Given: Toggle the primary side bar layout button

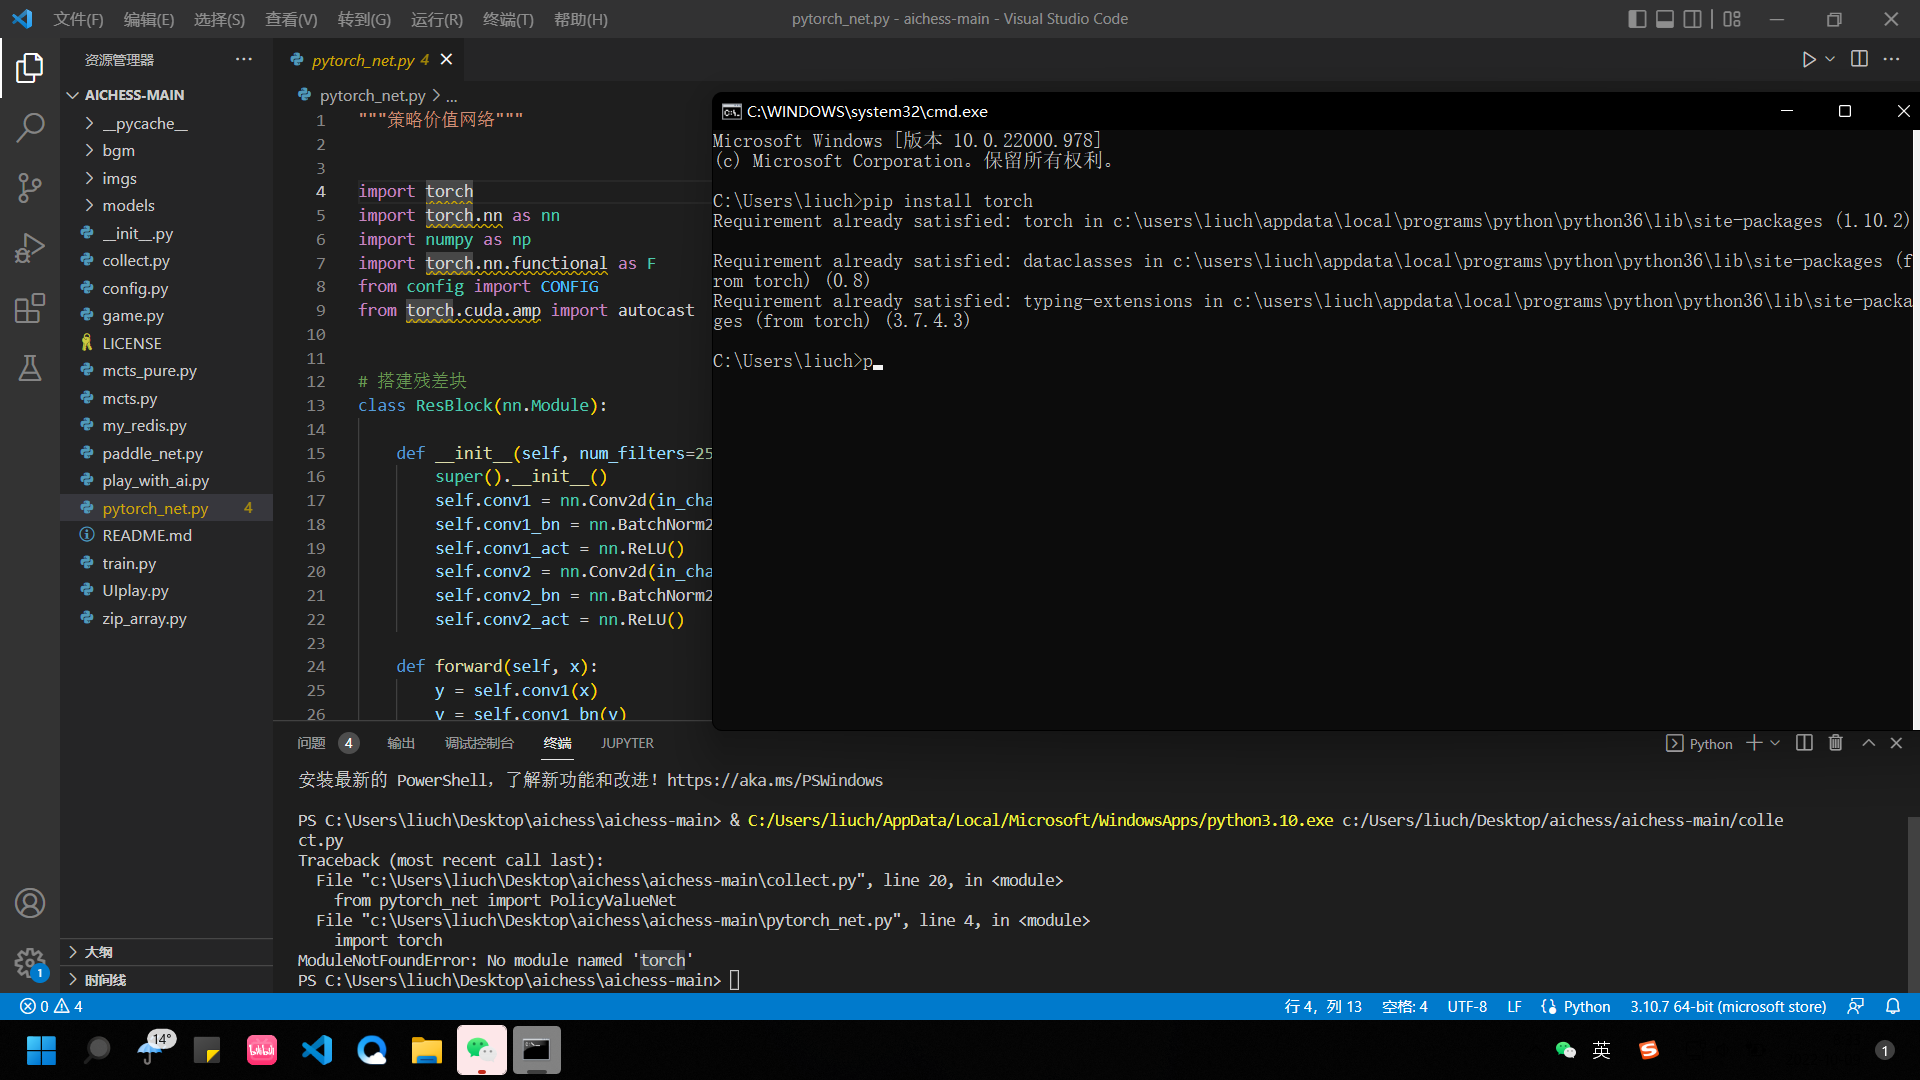Looking at the screenshot, I should click(x=1637, y=19).
